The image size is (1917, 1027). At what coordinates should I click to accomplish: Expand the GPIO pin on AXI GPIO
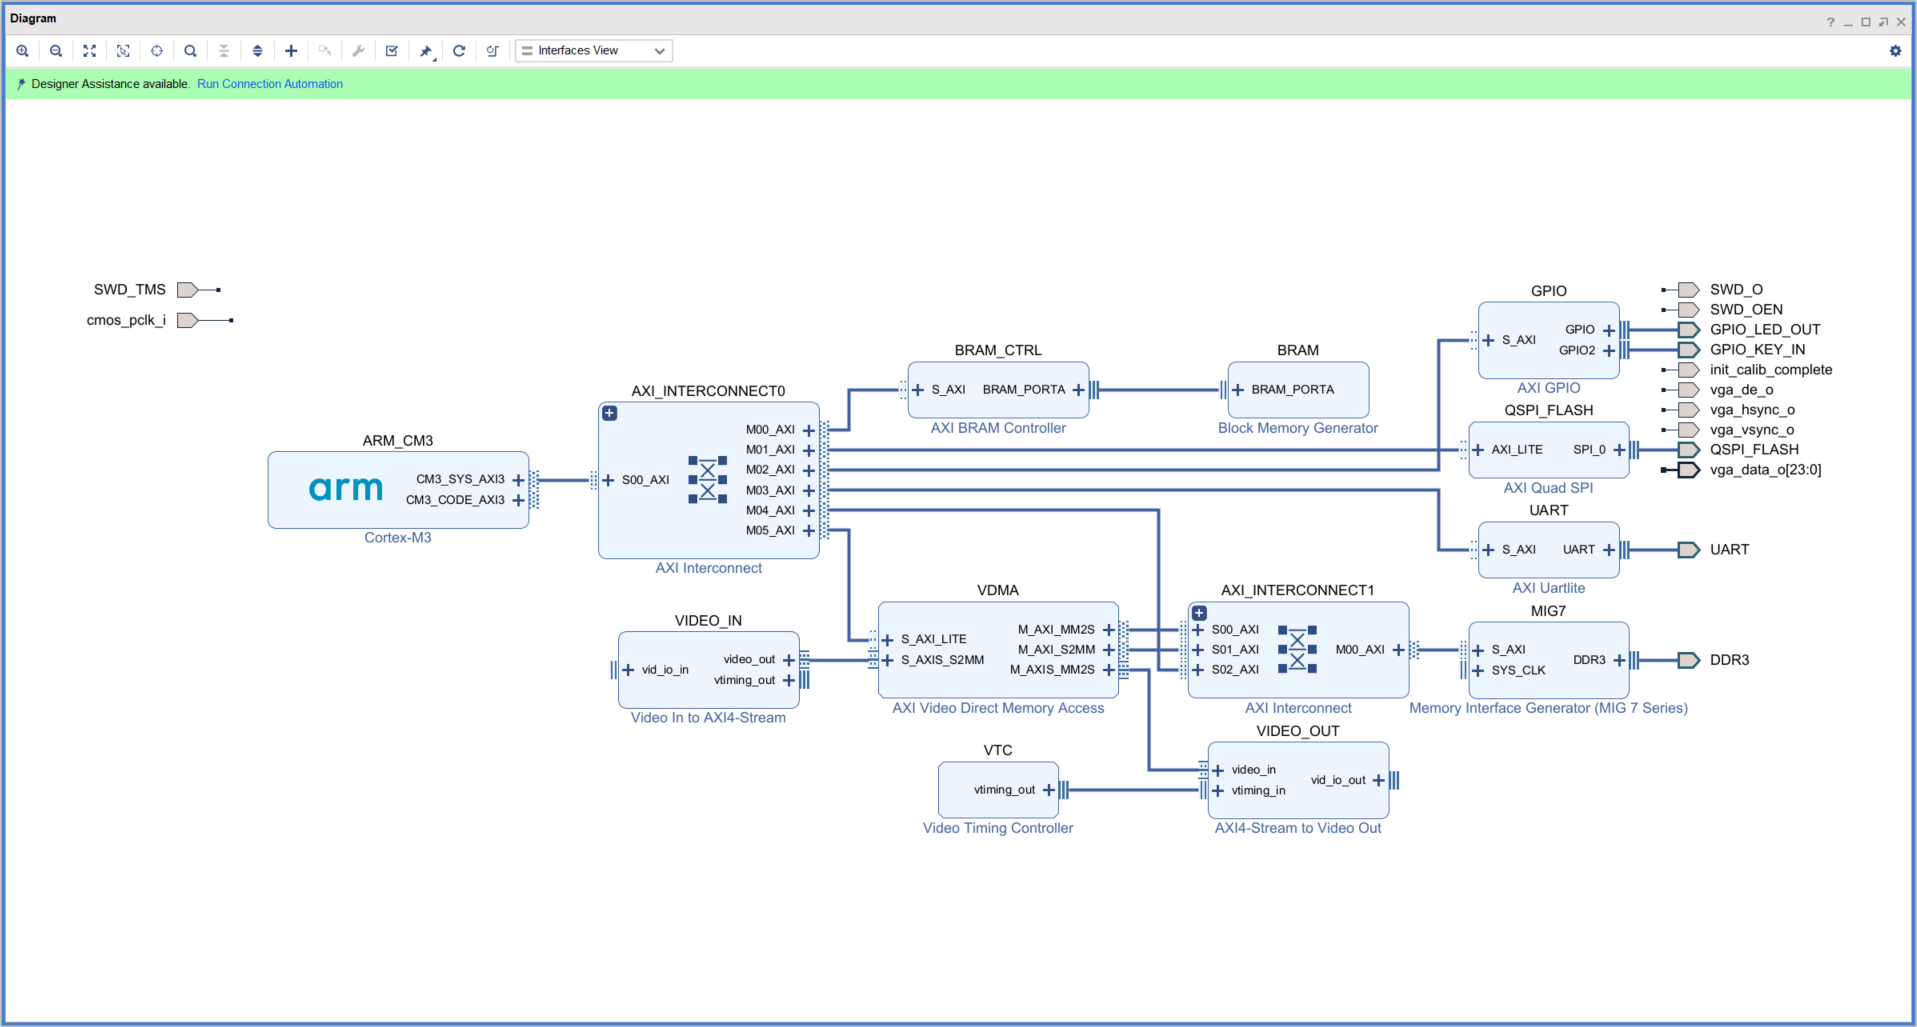[1609, 329]
